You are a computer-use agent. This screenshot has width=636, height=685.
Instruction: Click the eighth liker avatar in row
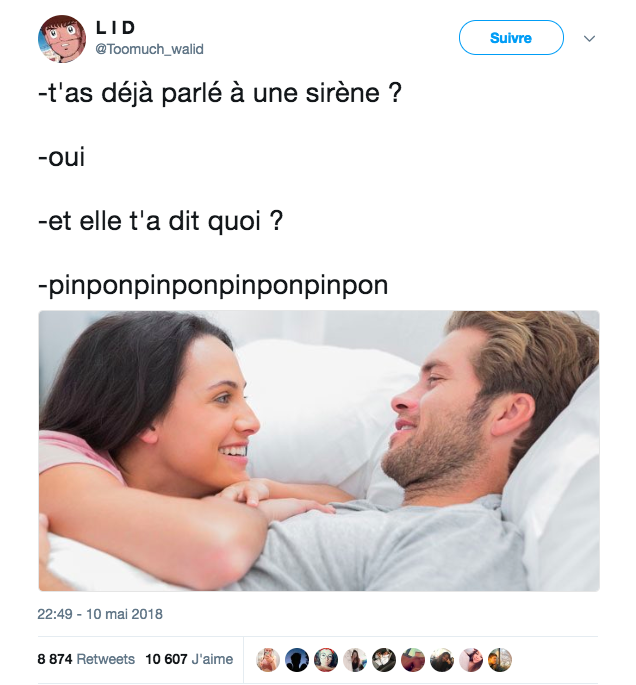(x=471, y=660)
